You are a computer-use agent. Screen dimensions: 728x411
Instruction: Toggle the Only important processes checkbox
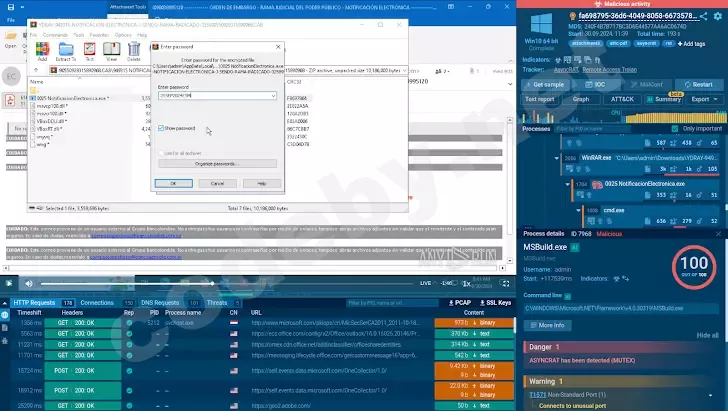[x=675, y=129]
